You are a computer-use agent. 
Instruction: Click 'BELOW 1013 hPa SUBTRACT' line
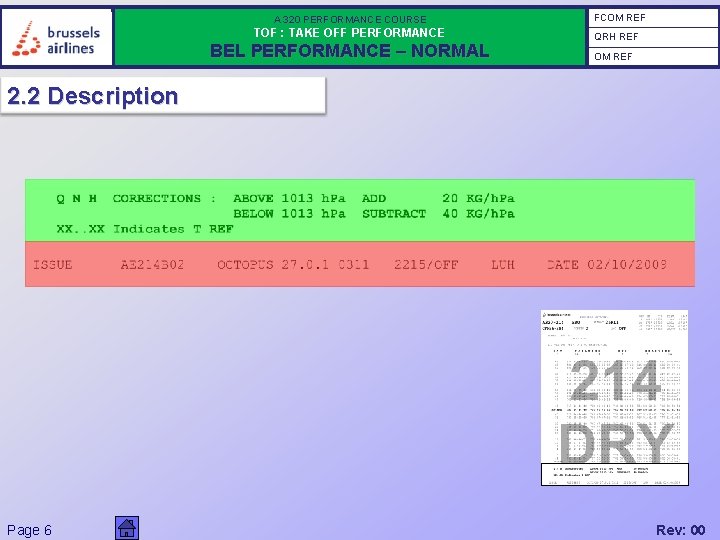[330, 214]
